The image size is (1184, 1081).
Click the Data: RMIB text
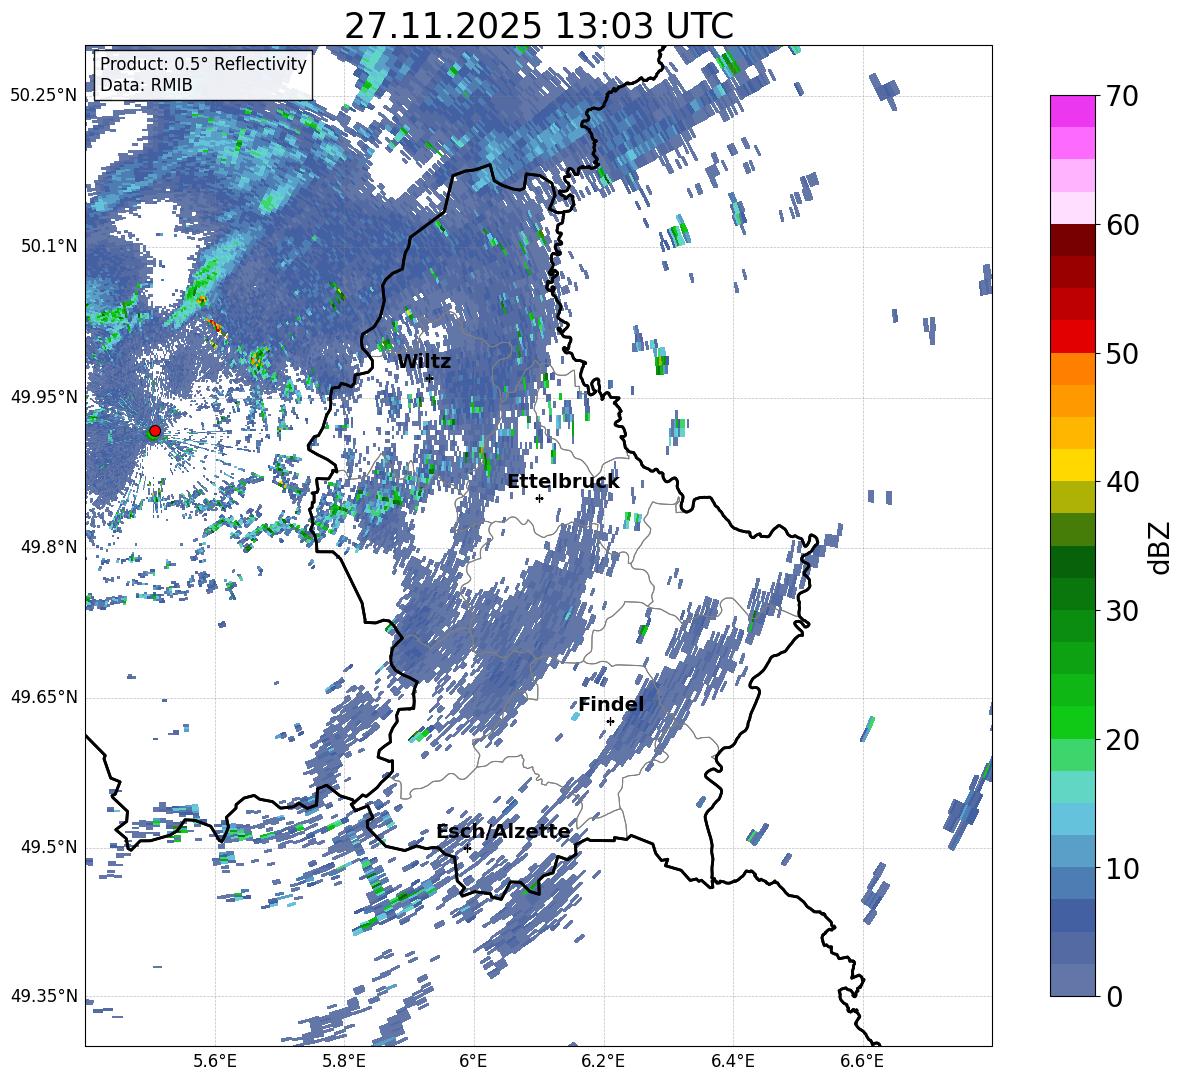click(146, 85)
